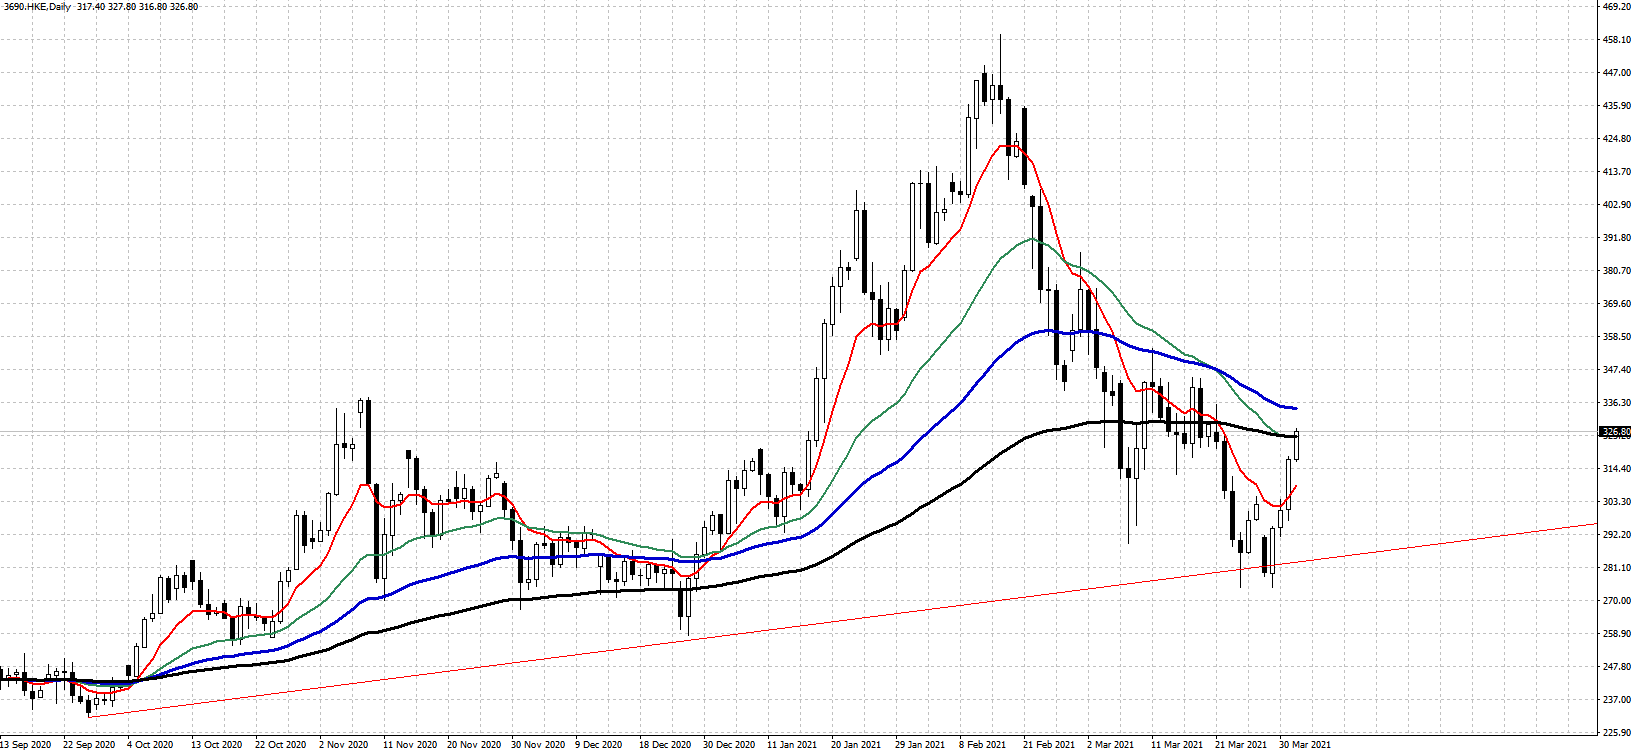The height and width of the screenshot is (755, 1631).
Task: Select the 21 Mar 2021 date label
Action: pos(1240,745)
